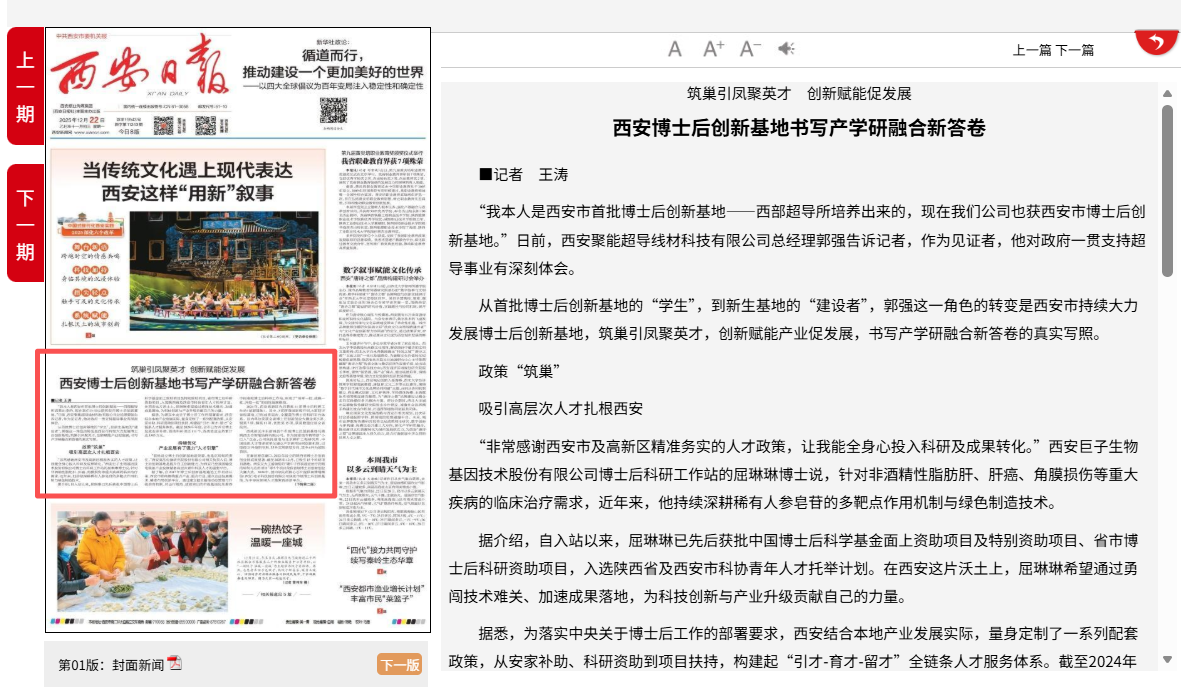Image resolution: width=1190 pixels, height=695 pixels.
Task: Decrease article font size with A−
Action: click(x=750, y=49)
